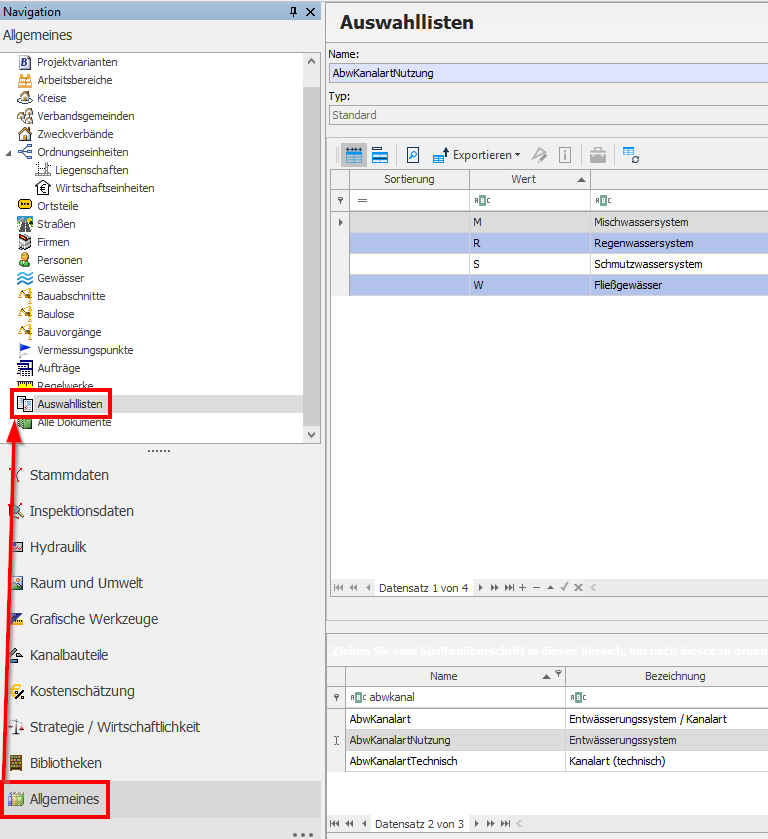
Task: Open the Stammdaten navigation section
Action: [69, 475]
